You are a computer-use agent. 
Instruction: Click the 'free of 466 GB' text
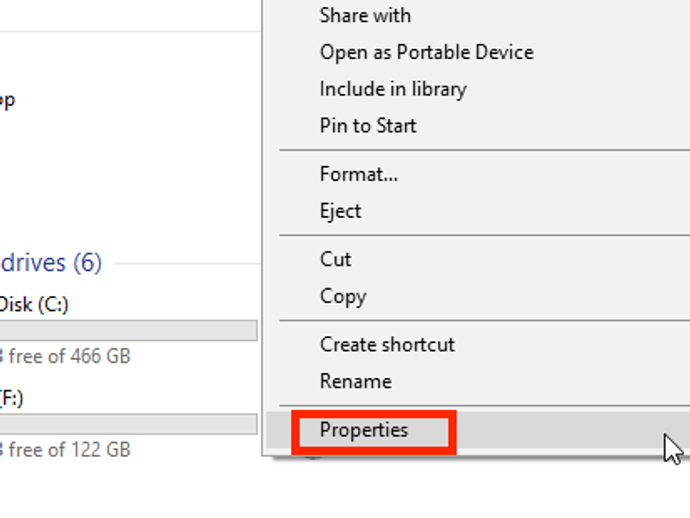(68, 356)
